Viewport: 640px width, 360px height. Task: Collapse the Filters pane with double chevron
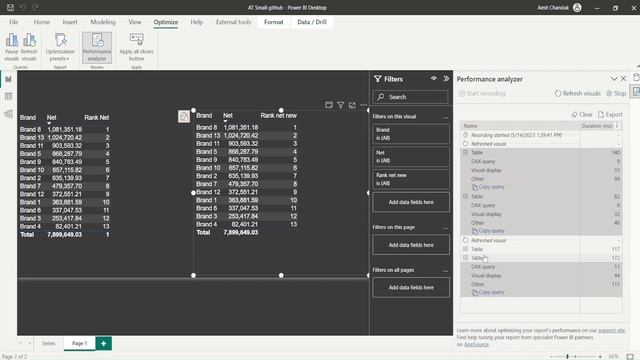click(446, 78)
